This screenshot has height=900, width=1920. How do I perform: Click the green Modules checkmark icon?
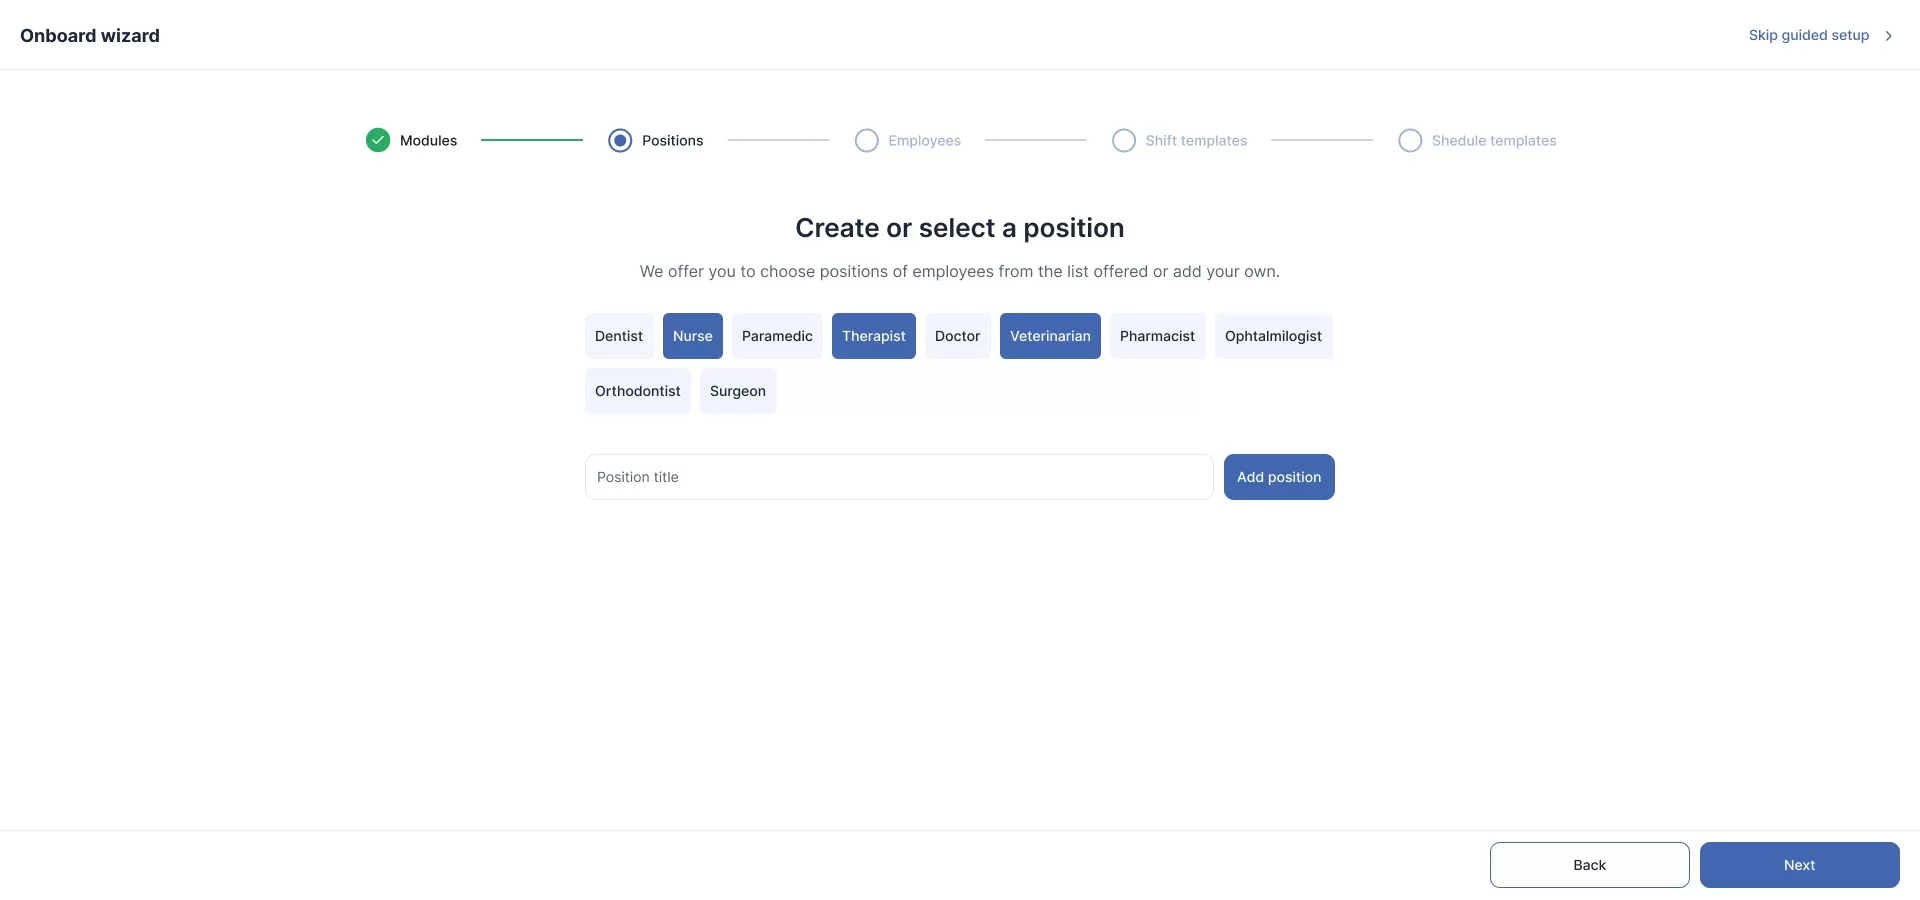[x=378, y=140]
